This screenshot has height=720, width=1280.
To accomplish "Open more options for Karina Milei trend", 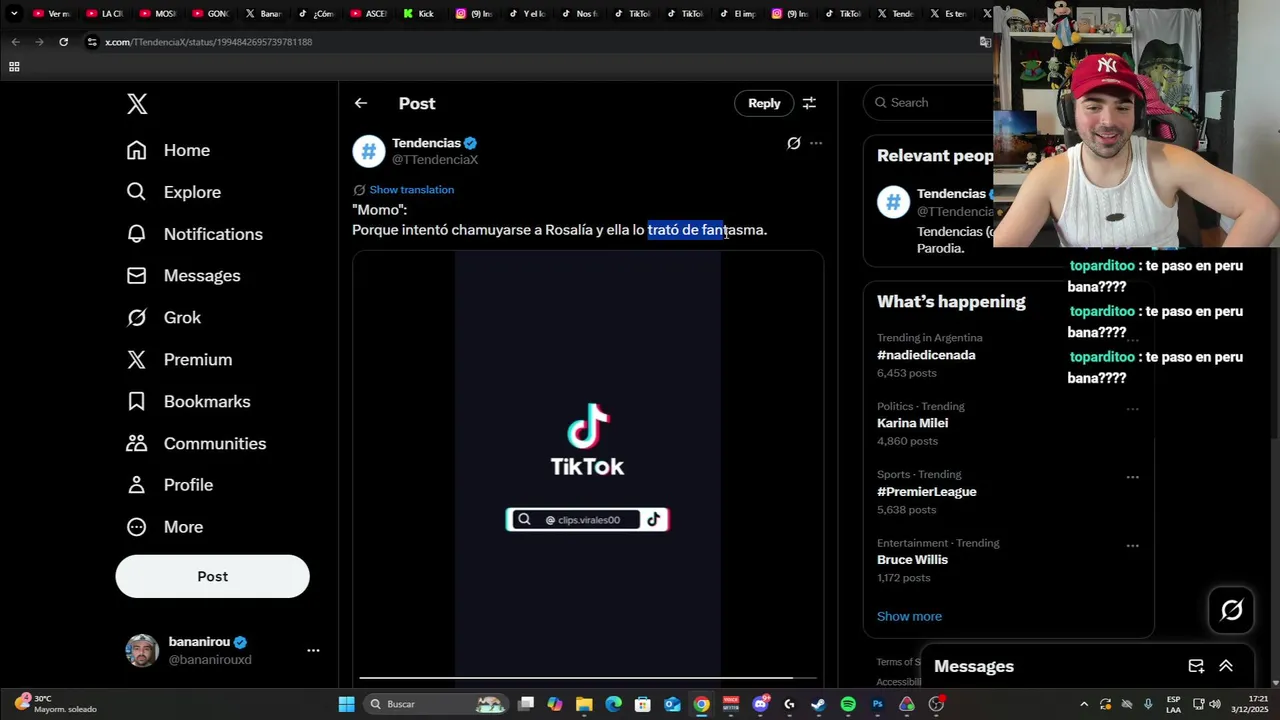I will [1132, 409].
